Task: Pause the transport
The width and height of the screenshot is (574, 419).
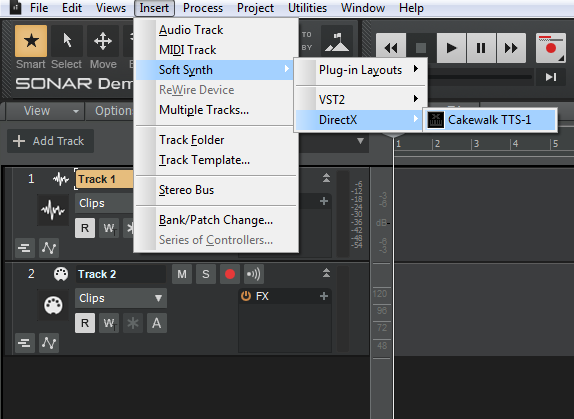Action: [481, 48]
